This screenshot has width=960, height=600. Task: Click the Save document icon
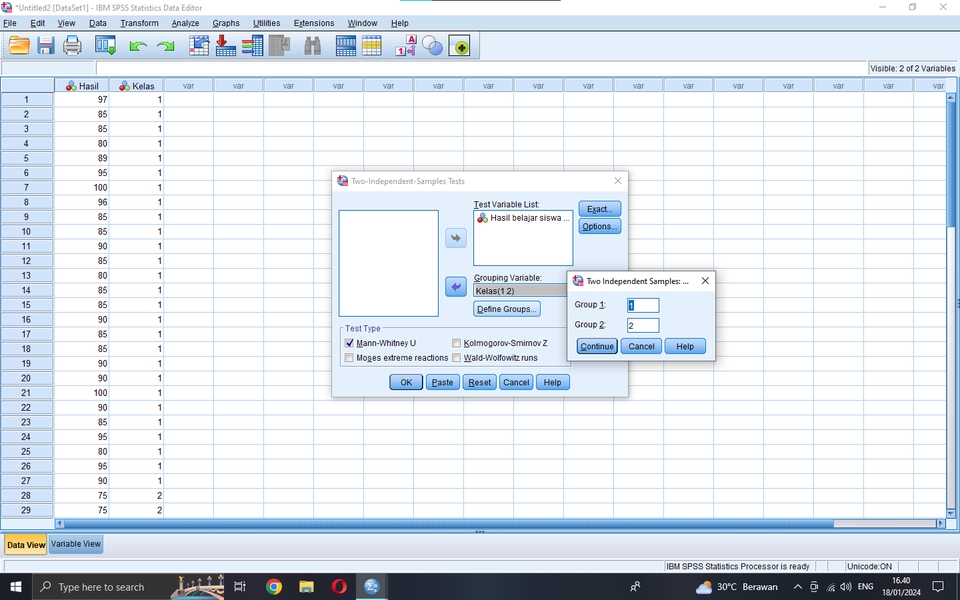tap(46, 45)
